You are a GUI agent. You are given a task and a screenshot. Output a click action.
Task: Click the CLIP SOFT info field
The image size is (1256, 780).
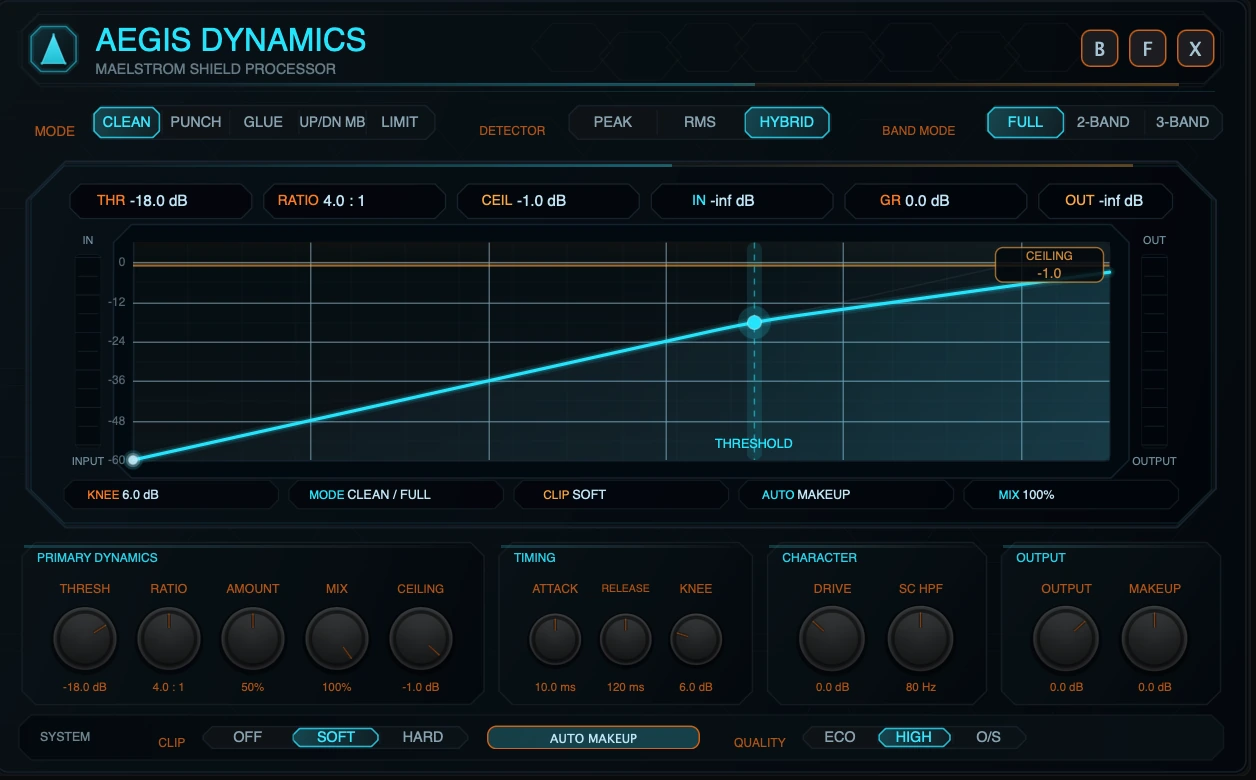click(x=621, y=495)
